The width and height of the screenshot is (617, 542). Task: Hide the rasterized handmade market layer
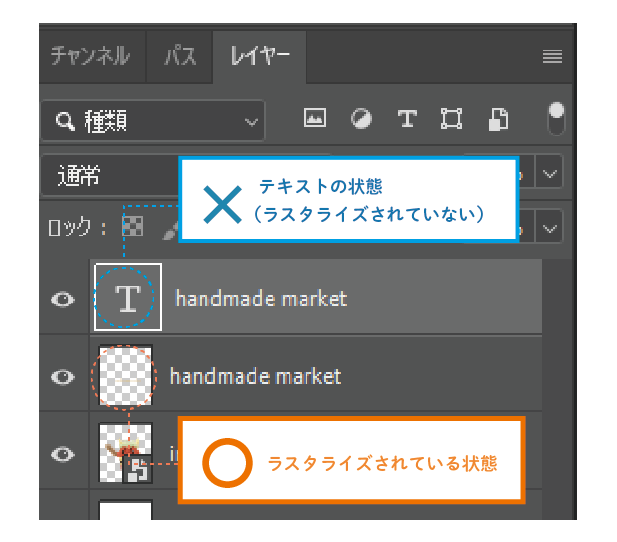pos(63,377)
